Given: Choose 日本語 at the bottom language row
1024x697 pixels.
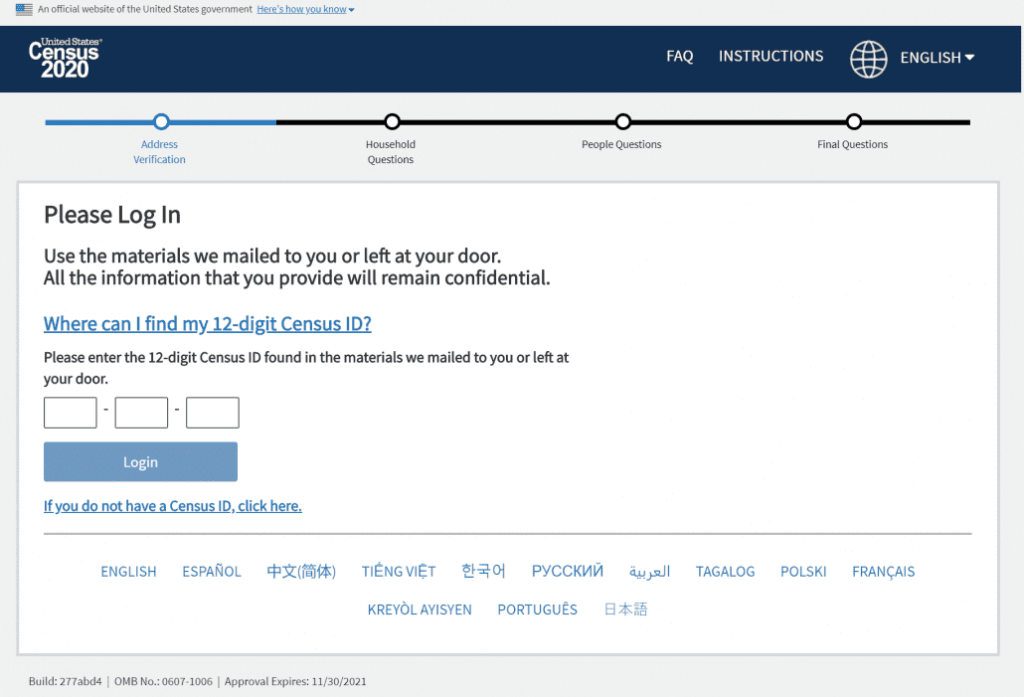Looking at the screenshot, I should click(625, 608).
